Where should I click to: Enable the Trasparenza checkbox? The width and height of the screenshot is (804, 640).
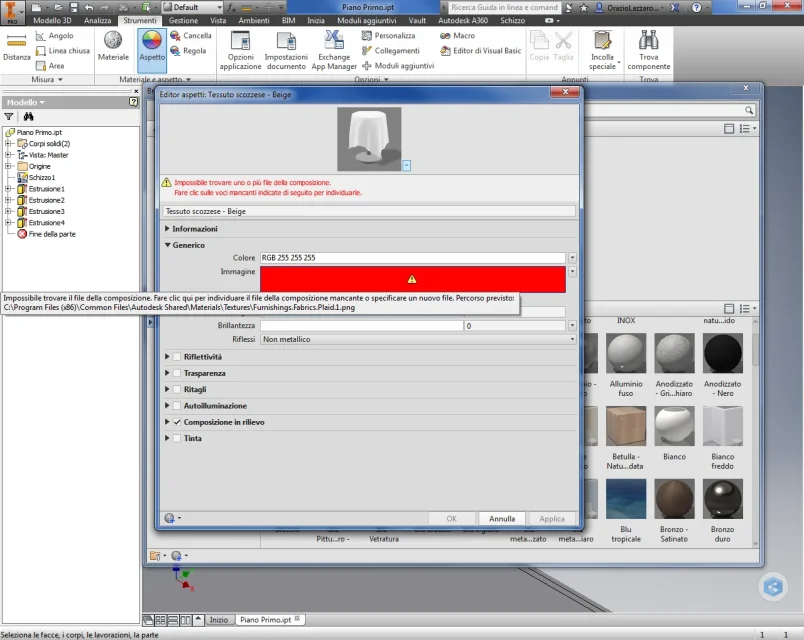177,373
